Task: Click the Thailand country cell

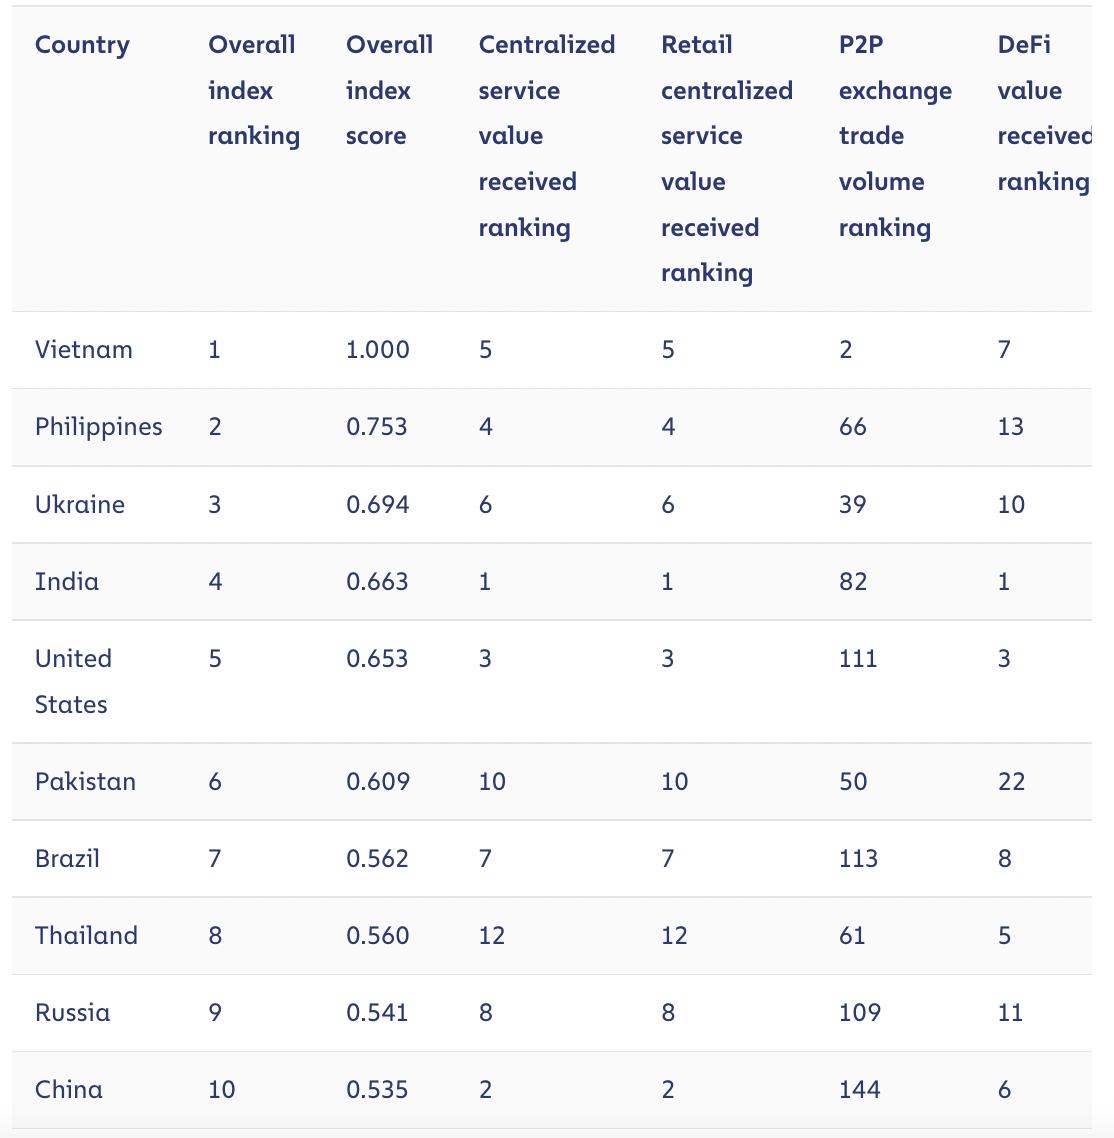Action: (x=86, y=936)
